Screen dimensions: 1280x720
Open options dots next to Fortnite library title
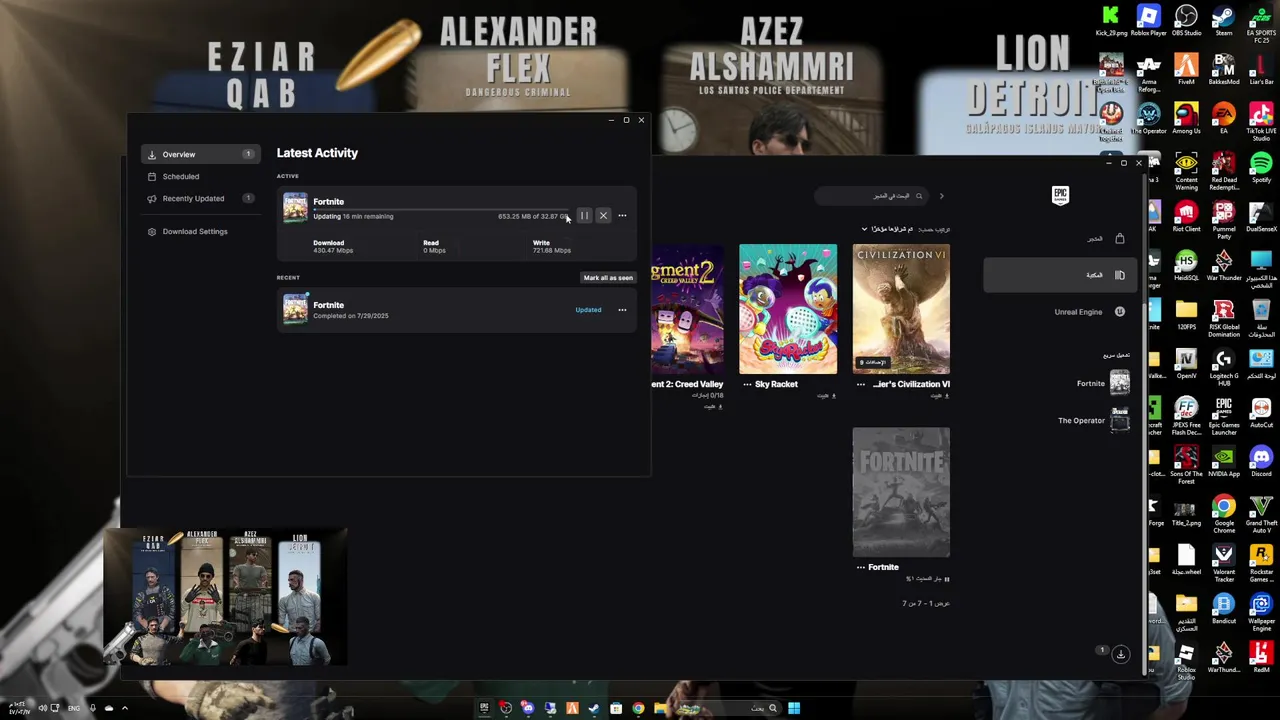(861, 567)
